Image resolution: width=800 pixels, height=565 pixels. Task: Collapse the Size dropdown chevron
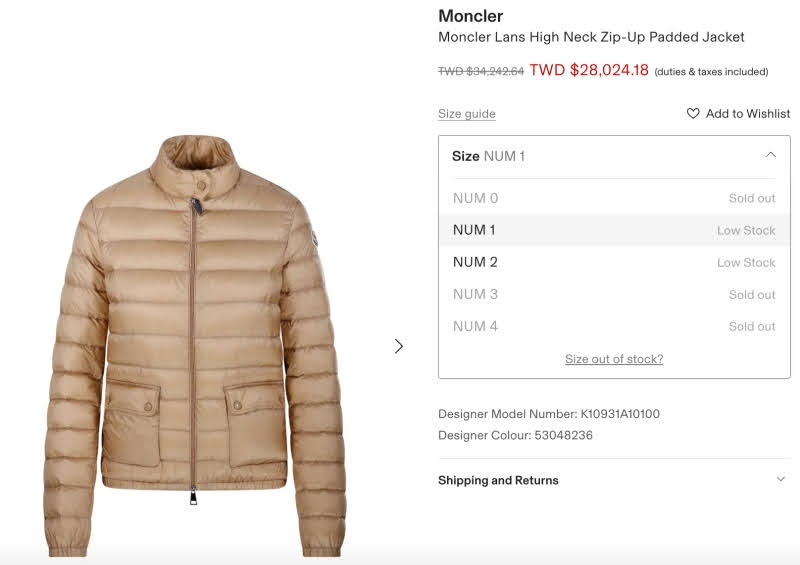(x=770, y=155)
